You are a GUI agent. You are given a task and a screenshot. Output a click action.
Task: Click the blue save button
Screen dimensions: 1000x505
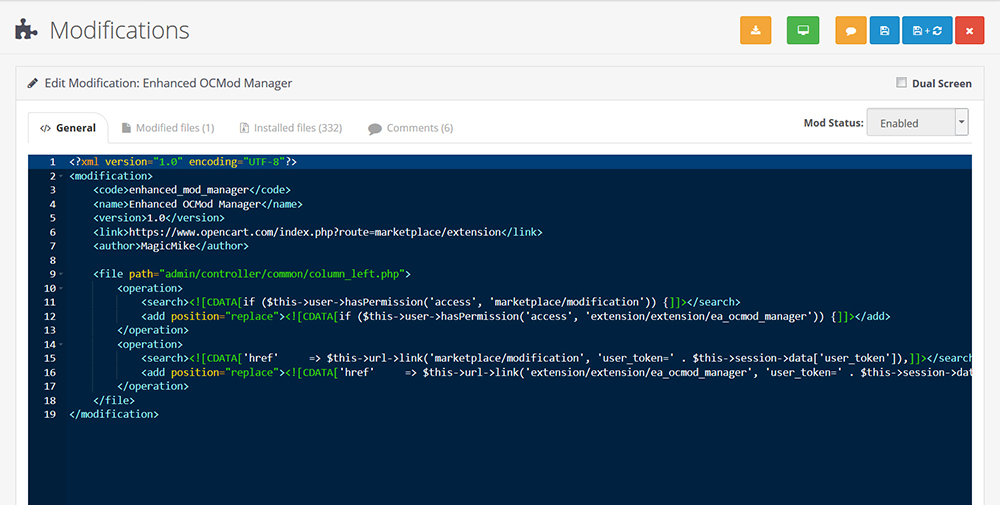point(885,31)
